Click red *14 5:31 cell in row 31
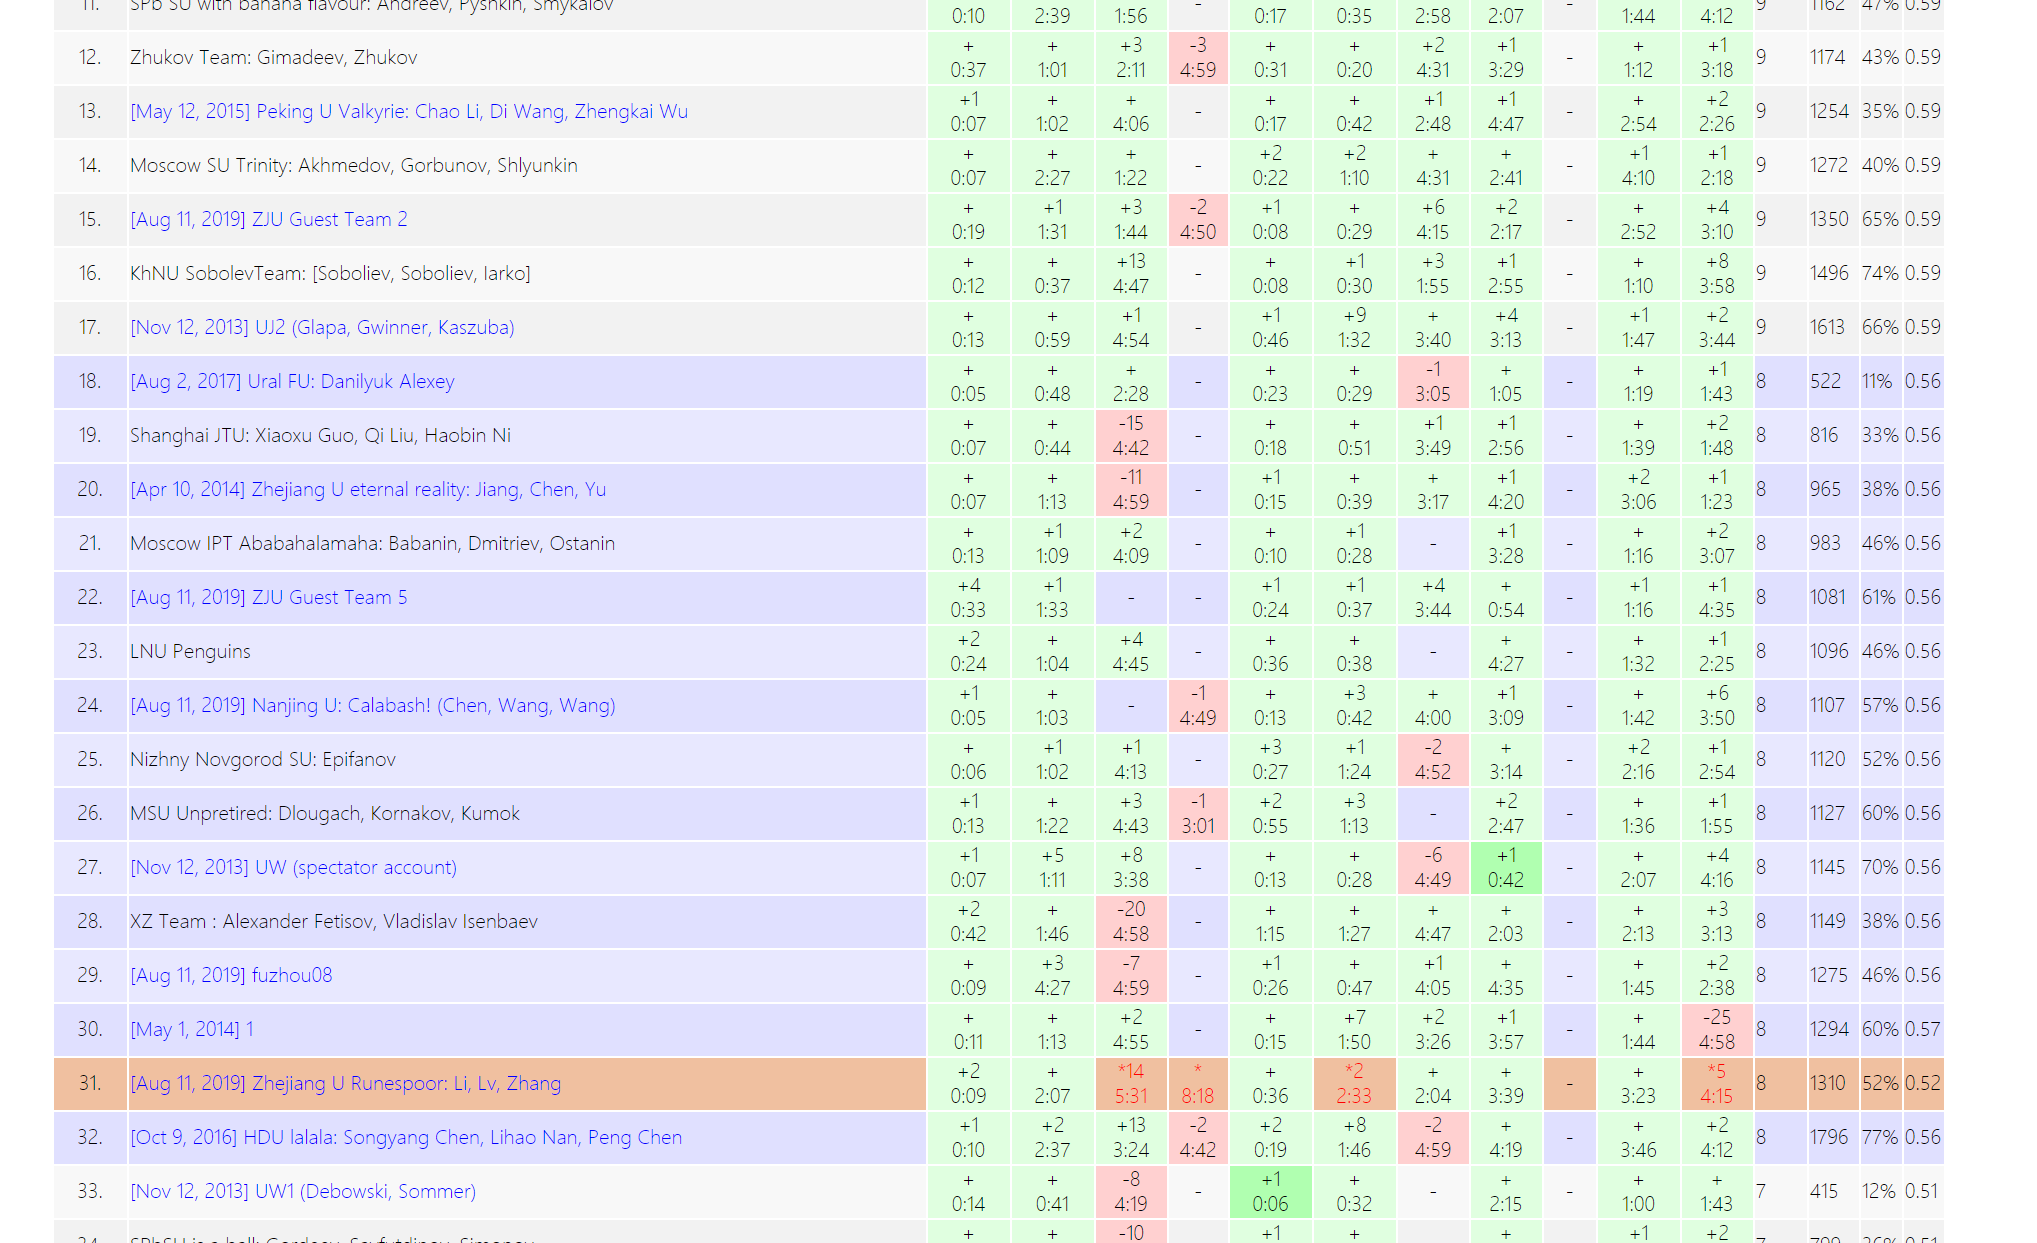The width and height of the screenshot is (2037, 1243). point(1131,1083)
